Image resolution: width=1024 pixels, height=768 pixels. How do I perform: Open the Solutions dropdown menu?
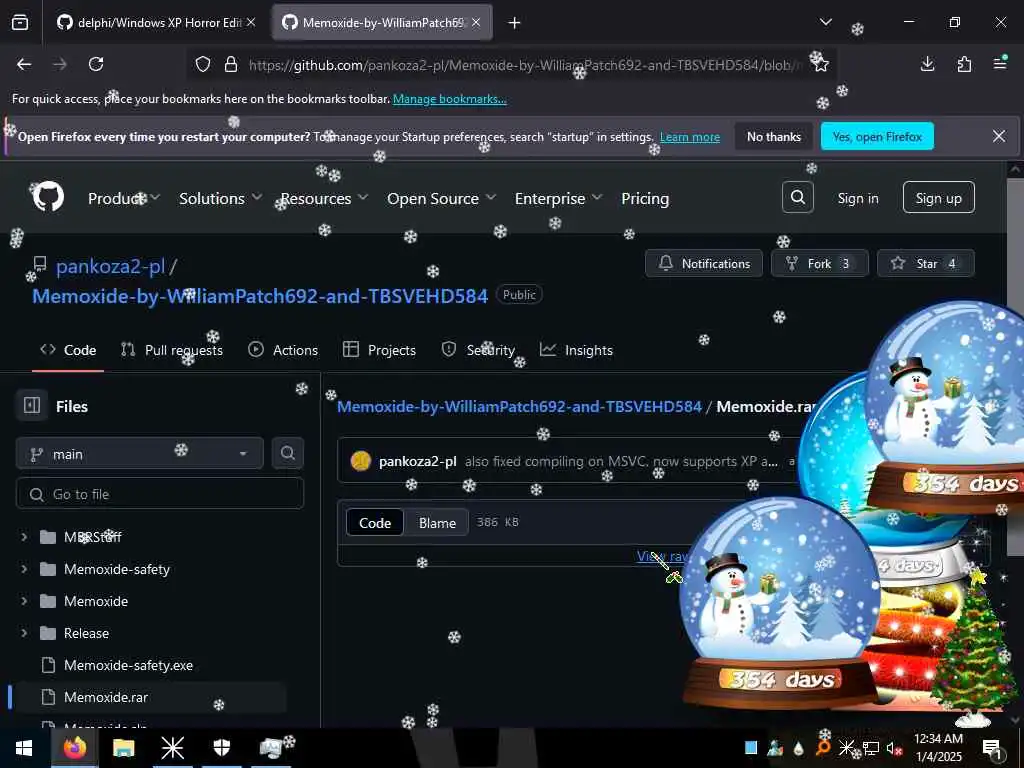click(221, 198)
